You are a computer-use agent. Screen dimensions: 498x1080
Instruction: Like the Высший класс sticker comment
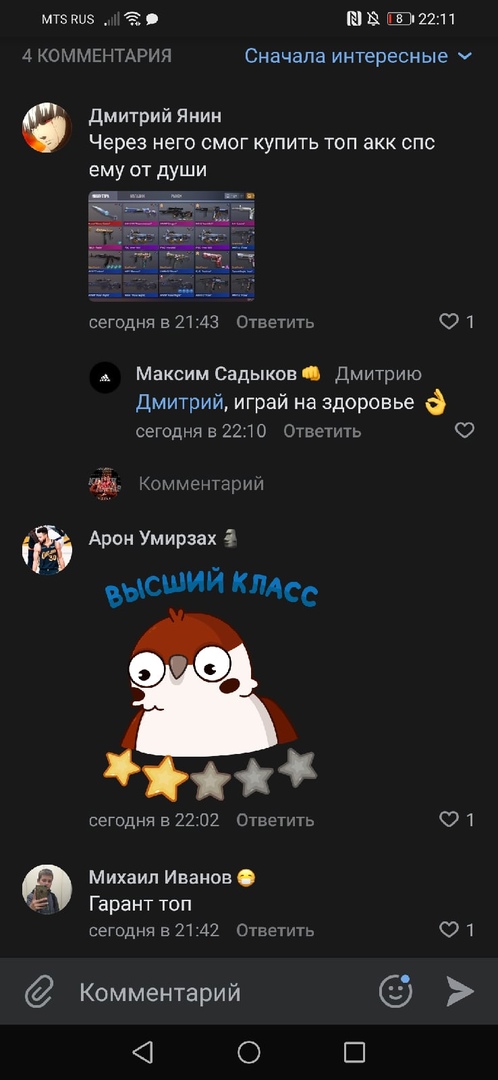point(457,820)
